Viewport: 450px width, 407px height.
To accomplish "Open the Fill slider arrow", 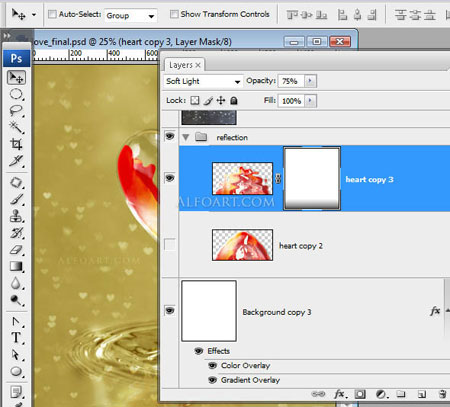I will [310, 101].
